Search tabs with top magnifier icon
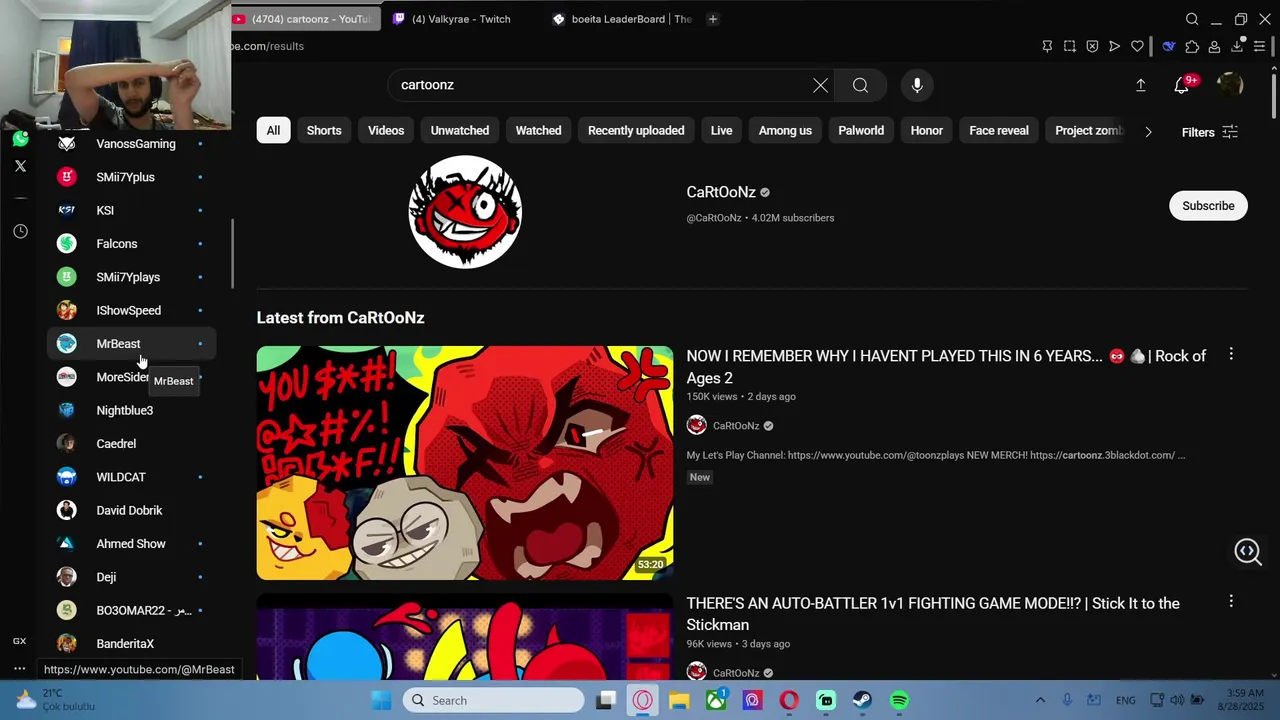1280x720 pixels. pyautogui.click(x=1192, y=19)
